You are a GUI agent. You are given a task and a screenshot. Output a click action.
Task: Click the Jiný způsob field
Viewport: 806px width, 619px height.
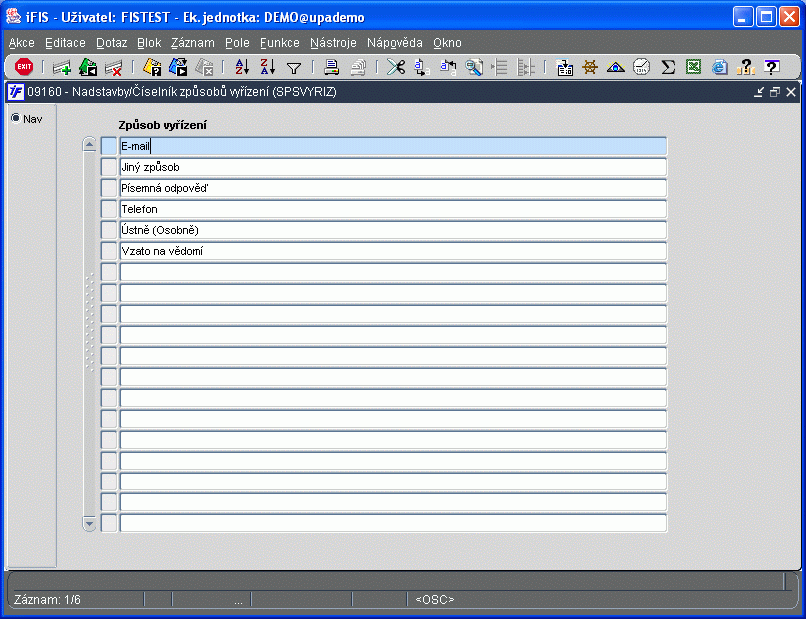(x=393, y=167)
